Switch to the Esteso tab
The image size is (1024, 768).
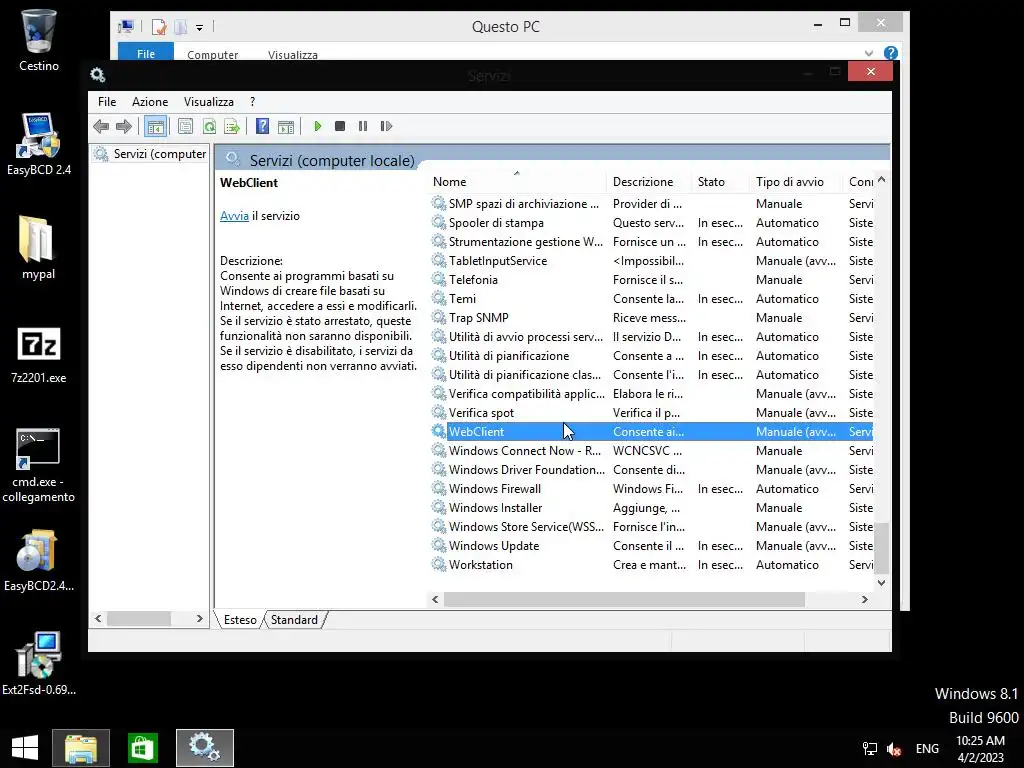click(x=240, y=620)
